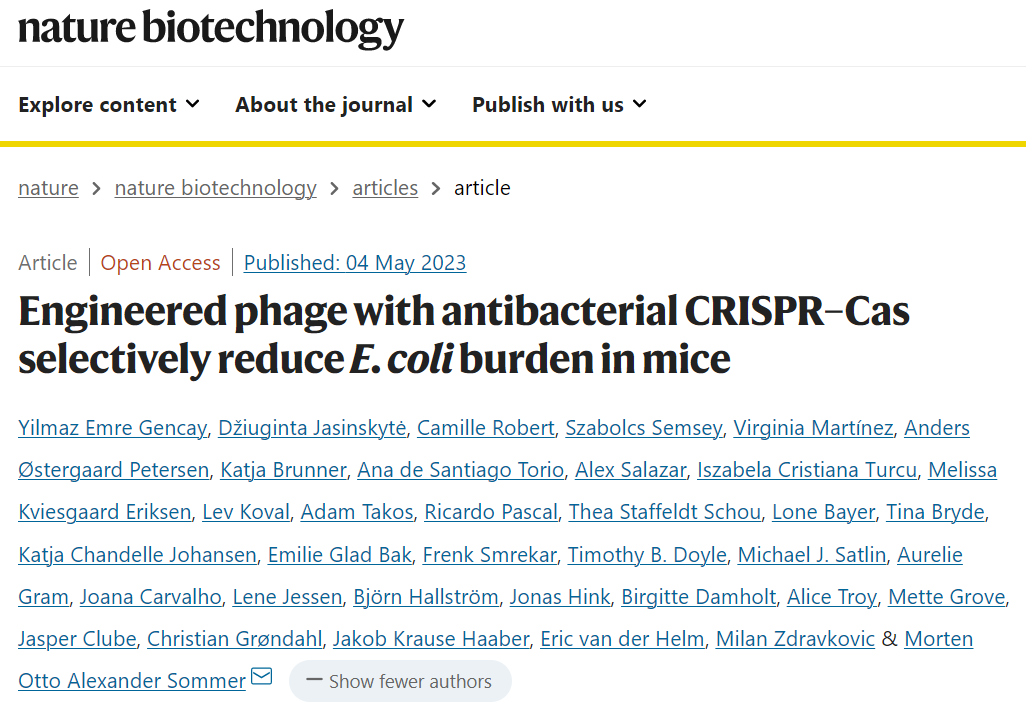1026x708 pixels.
Task: Go to the nature breadcrumb link
Action: 48,188
